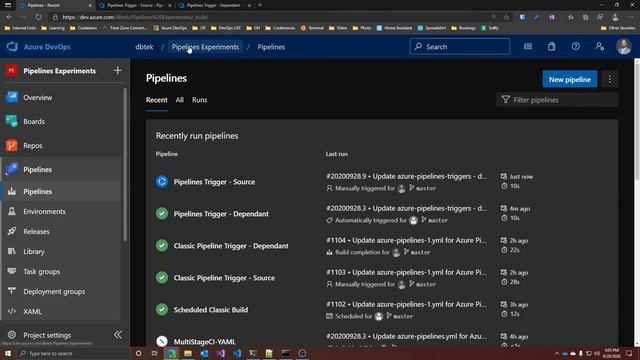Click the user profile avatar
This screenshot has width=640, height=360.
coord(624,47)
